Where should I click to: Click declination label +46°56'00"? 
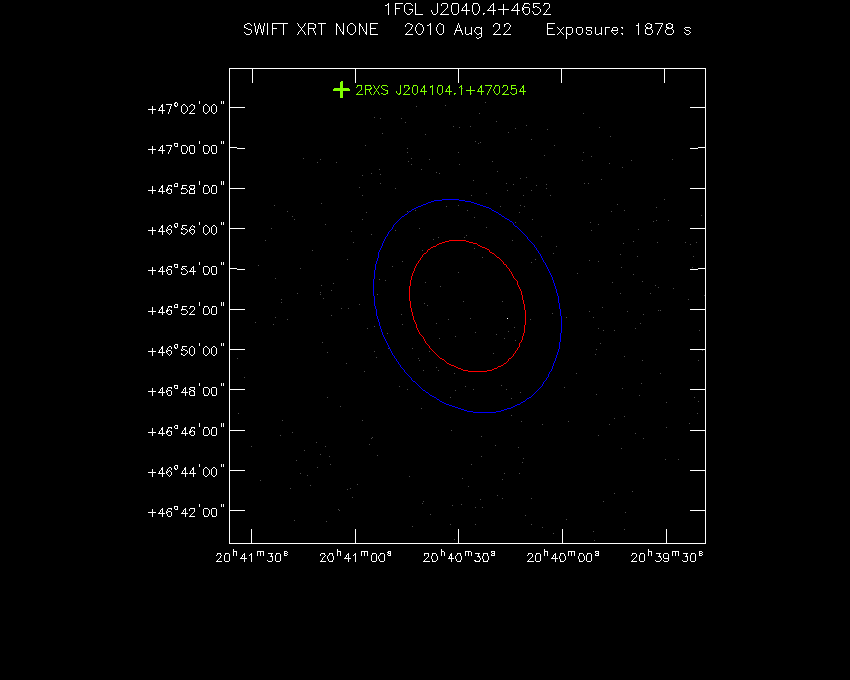coord(185,230)
